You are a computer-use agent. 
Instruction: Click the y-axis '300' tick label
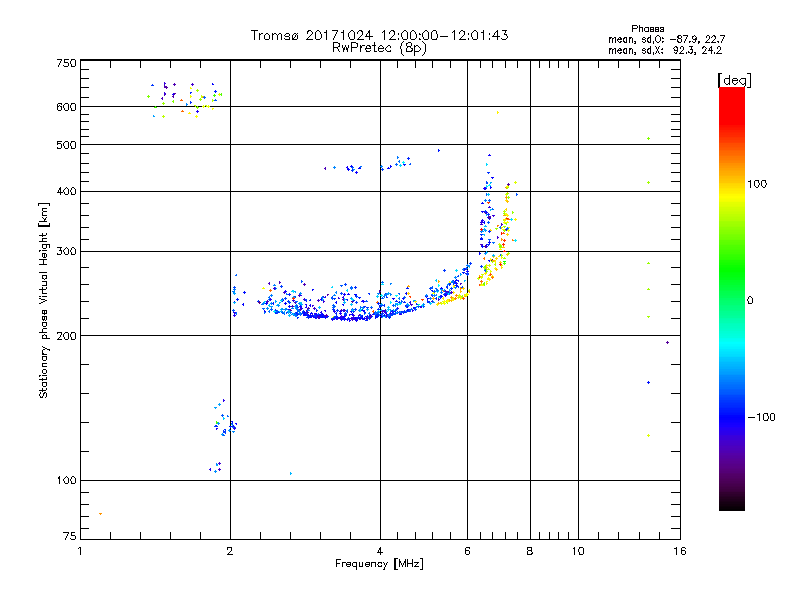[66, 252]
